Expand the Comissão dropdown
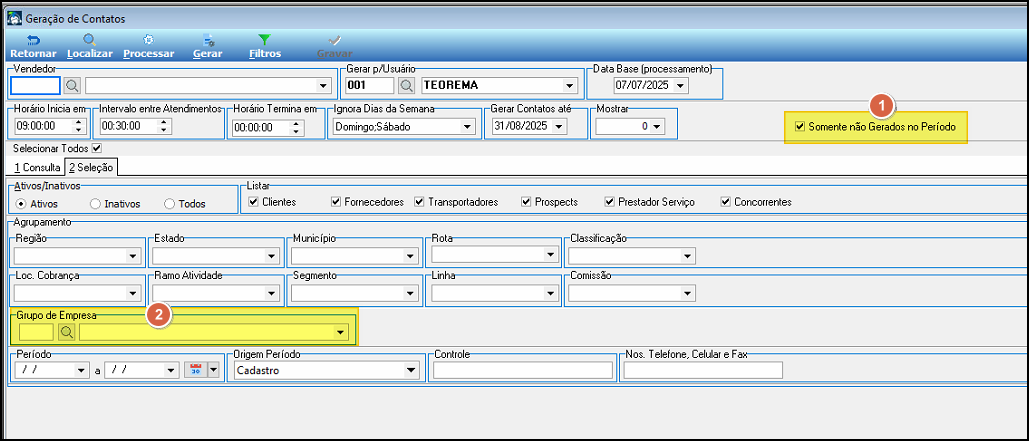Image resolution: width=1029 pixels, height=441 pixels. coord(686,293)
